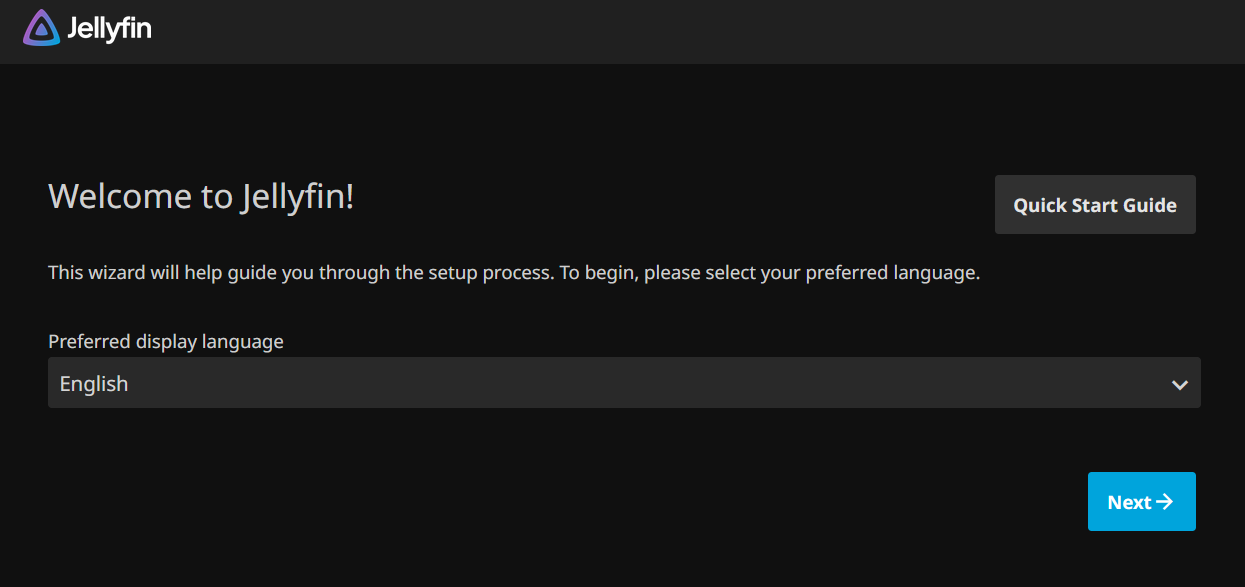Open the Quick Start Guide
This screenshot has height=587, width=1245.
click(x=1095, y=205)
